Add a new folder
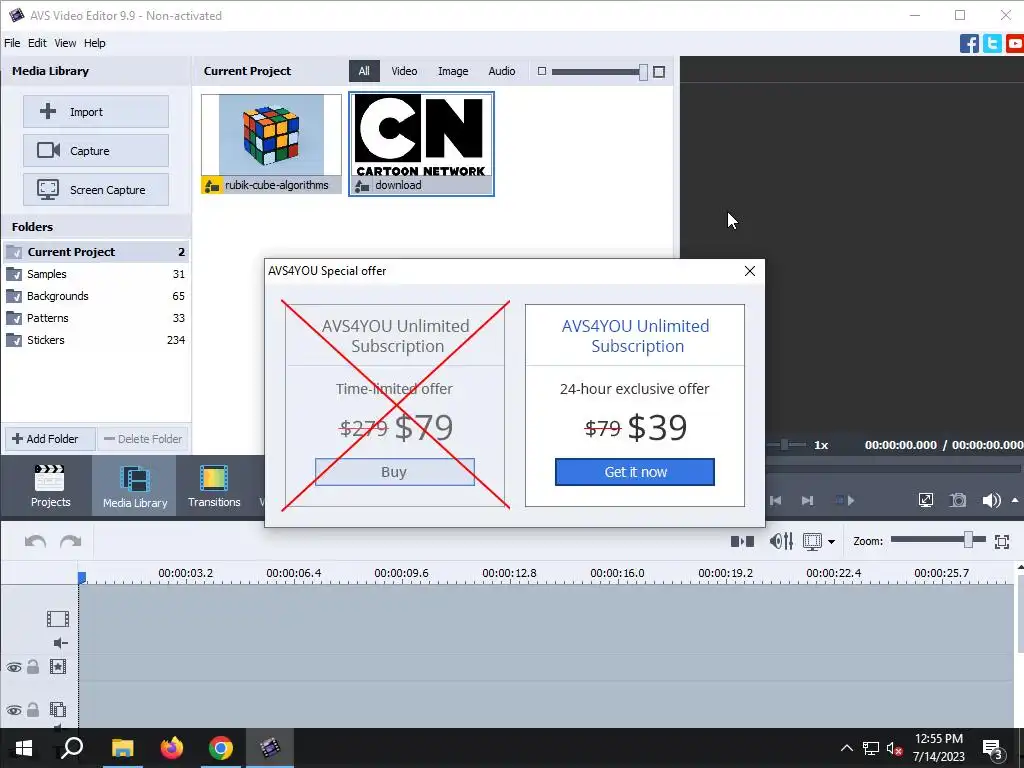Image resolution: width=1024 pixels, height=768 pixels. [50, 439]
